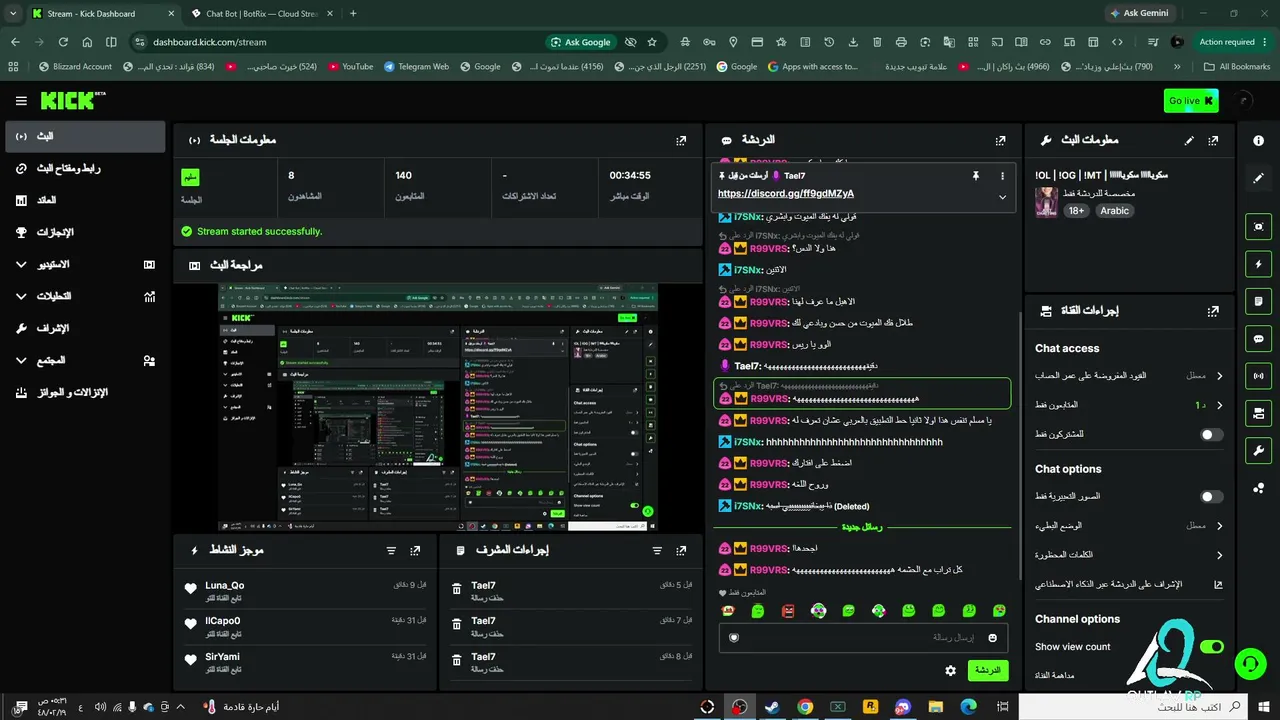Open the browser tab search dropdown
The image size is (1280, 720).
13,14
